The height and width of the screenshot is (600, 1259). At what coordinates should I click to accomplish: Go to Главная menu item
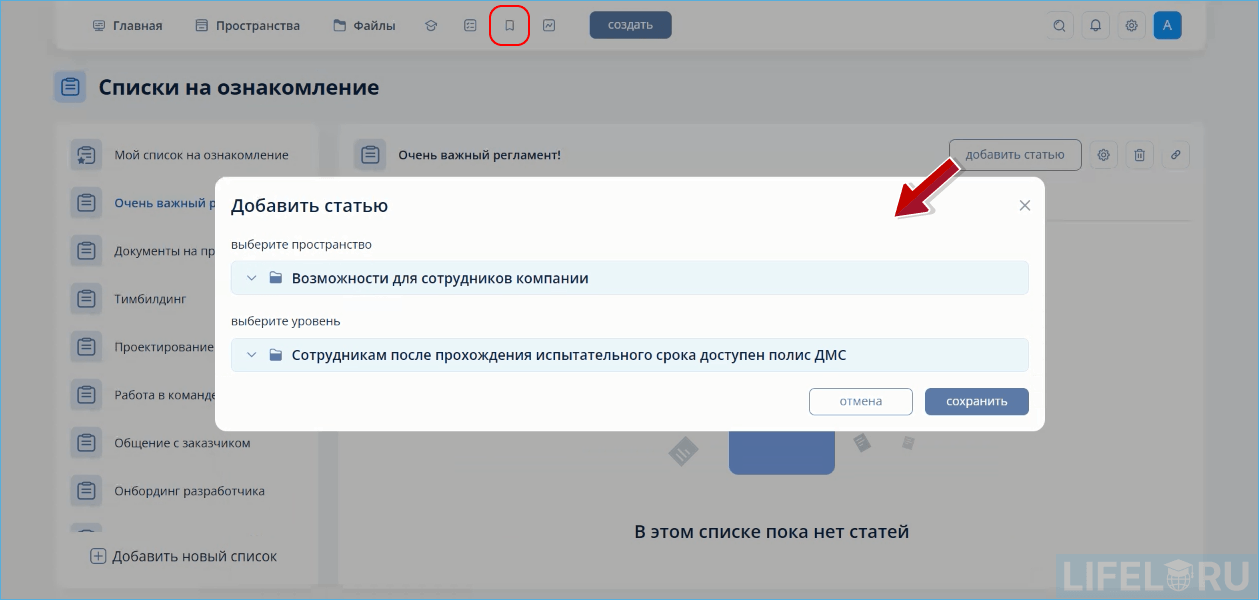click(x=128, y=25)
